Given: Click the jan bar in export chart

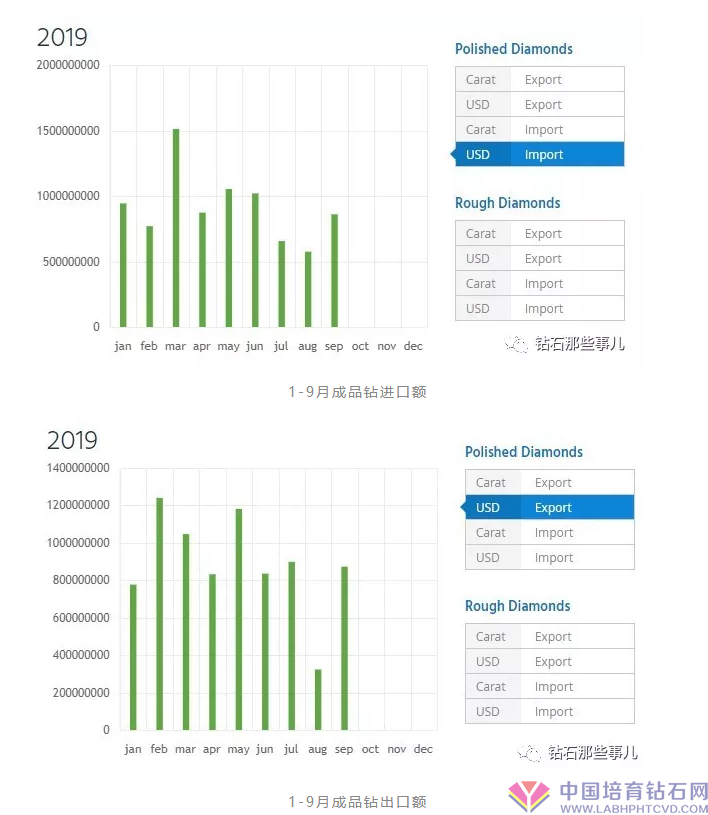Looking at the screenshot, I should point(133,657).
